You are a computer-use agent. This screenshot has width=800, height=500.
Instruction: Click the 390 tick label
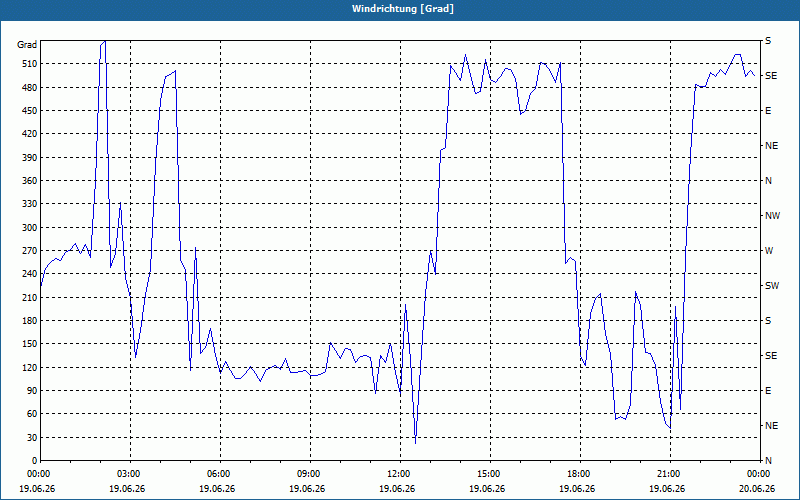pyautogui.click(x=29, y=158)
